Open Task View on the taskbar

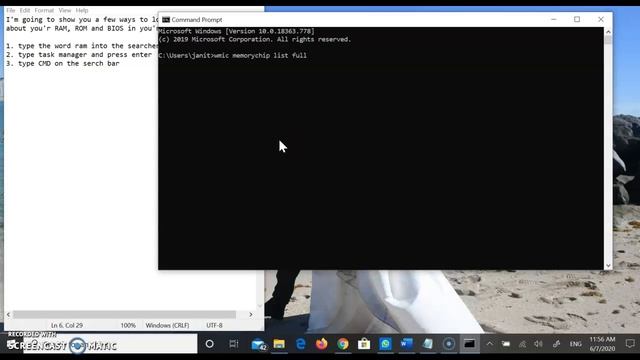pos(233,344)
